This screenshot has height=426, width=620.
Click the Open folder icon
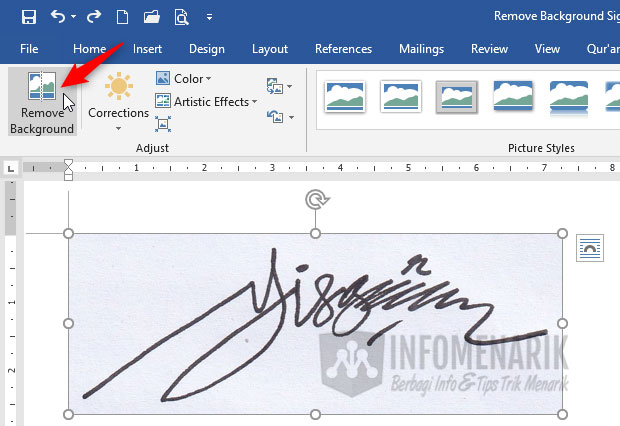(x=151, y=17)
